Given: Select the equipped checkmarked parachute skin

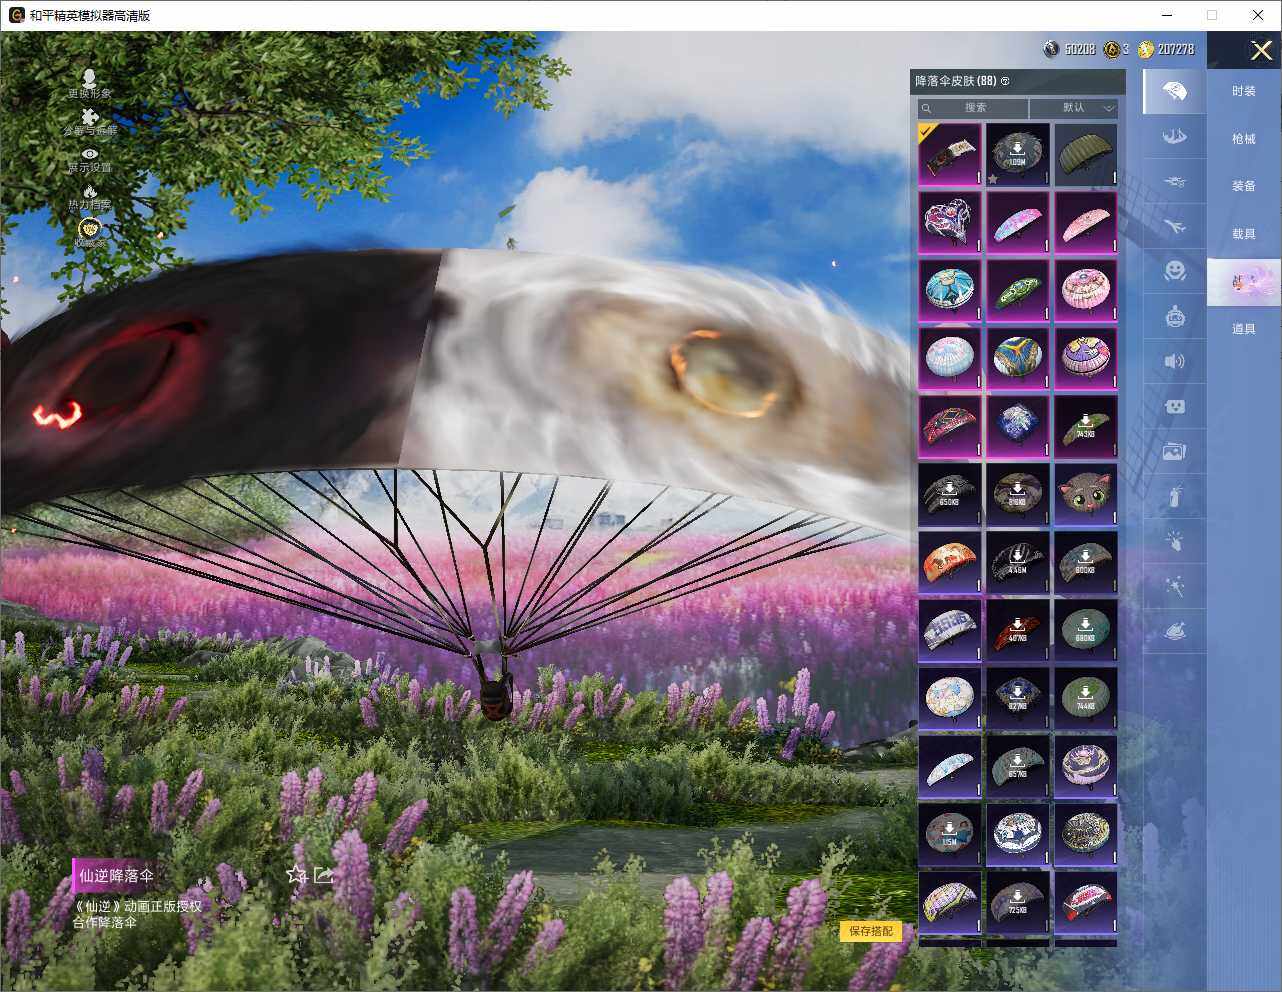Looking at the screenshot, I should (949, 154).
